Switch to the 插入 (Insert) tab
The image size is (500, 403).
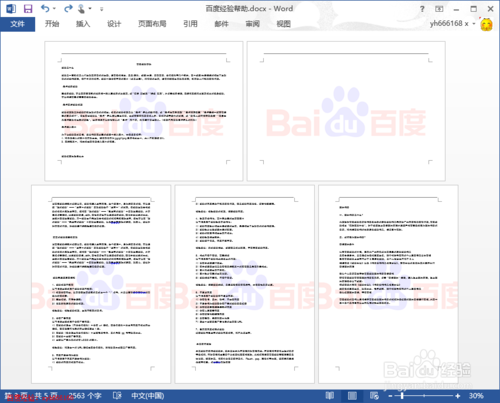click(83, 24)
